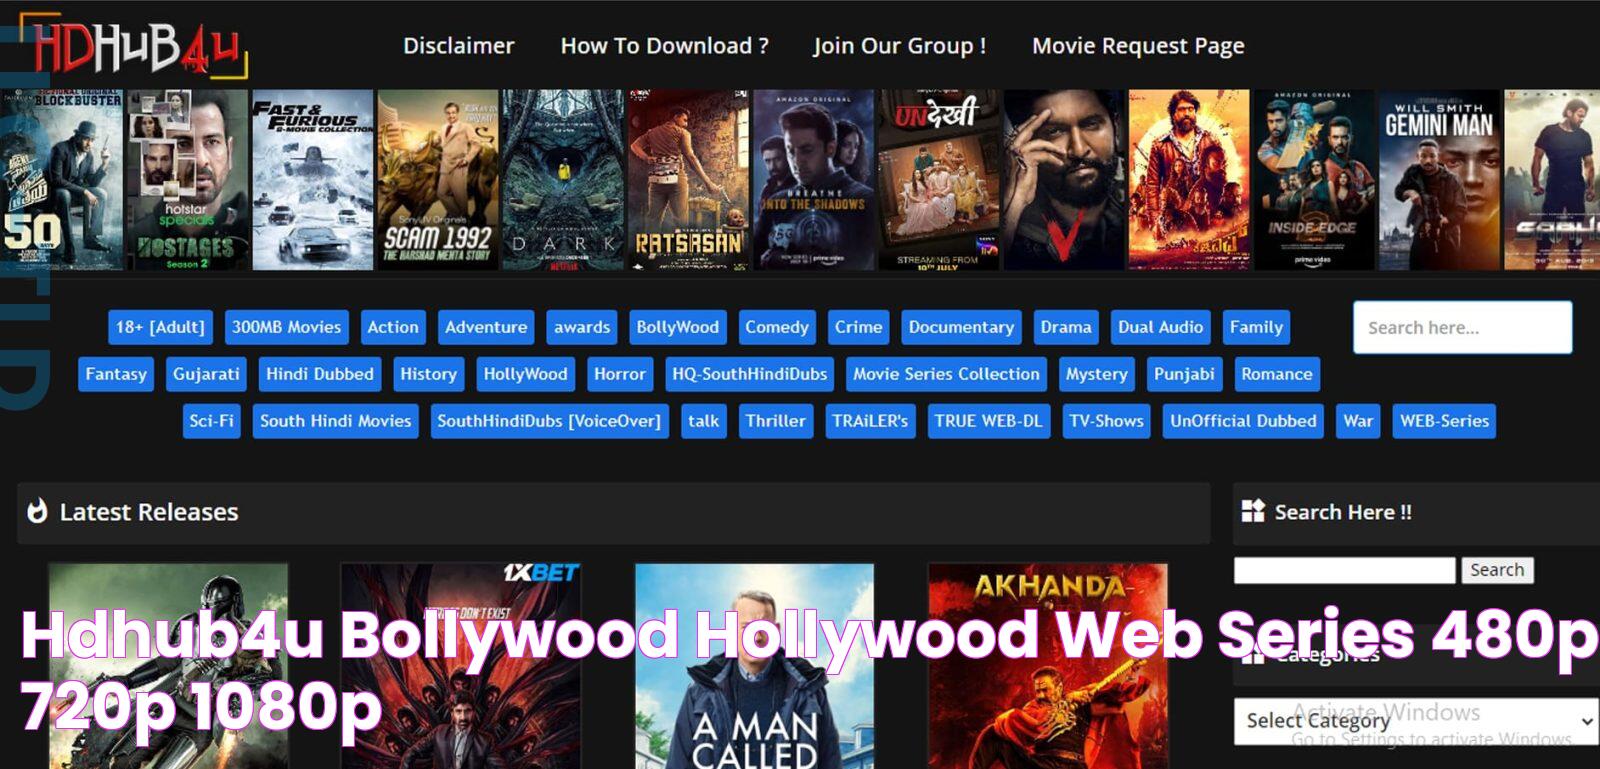Open South Hindi Movies tag
This screenshot has height=769, width=1600.
(x=335, y=421)
